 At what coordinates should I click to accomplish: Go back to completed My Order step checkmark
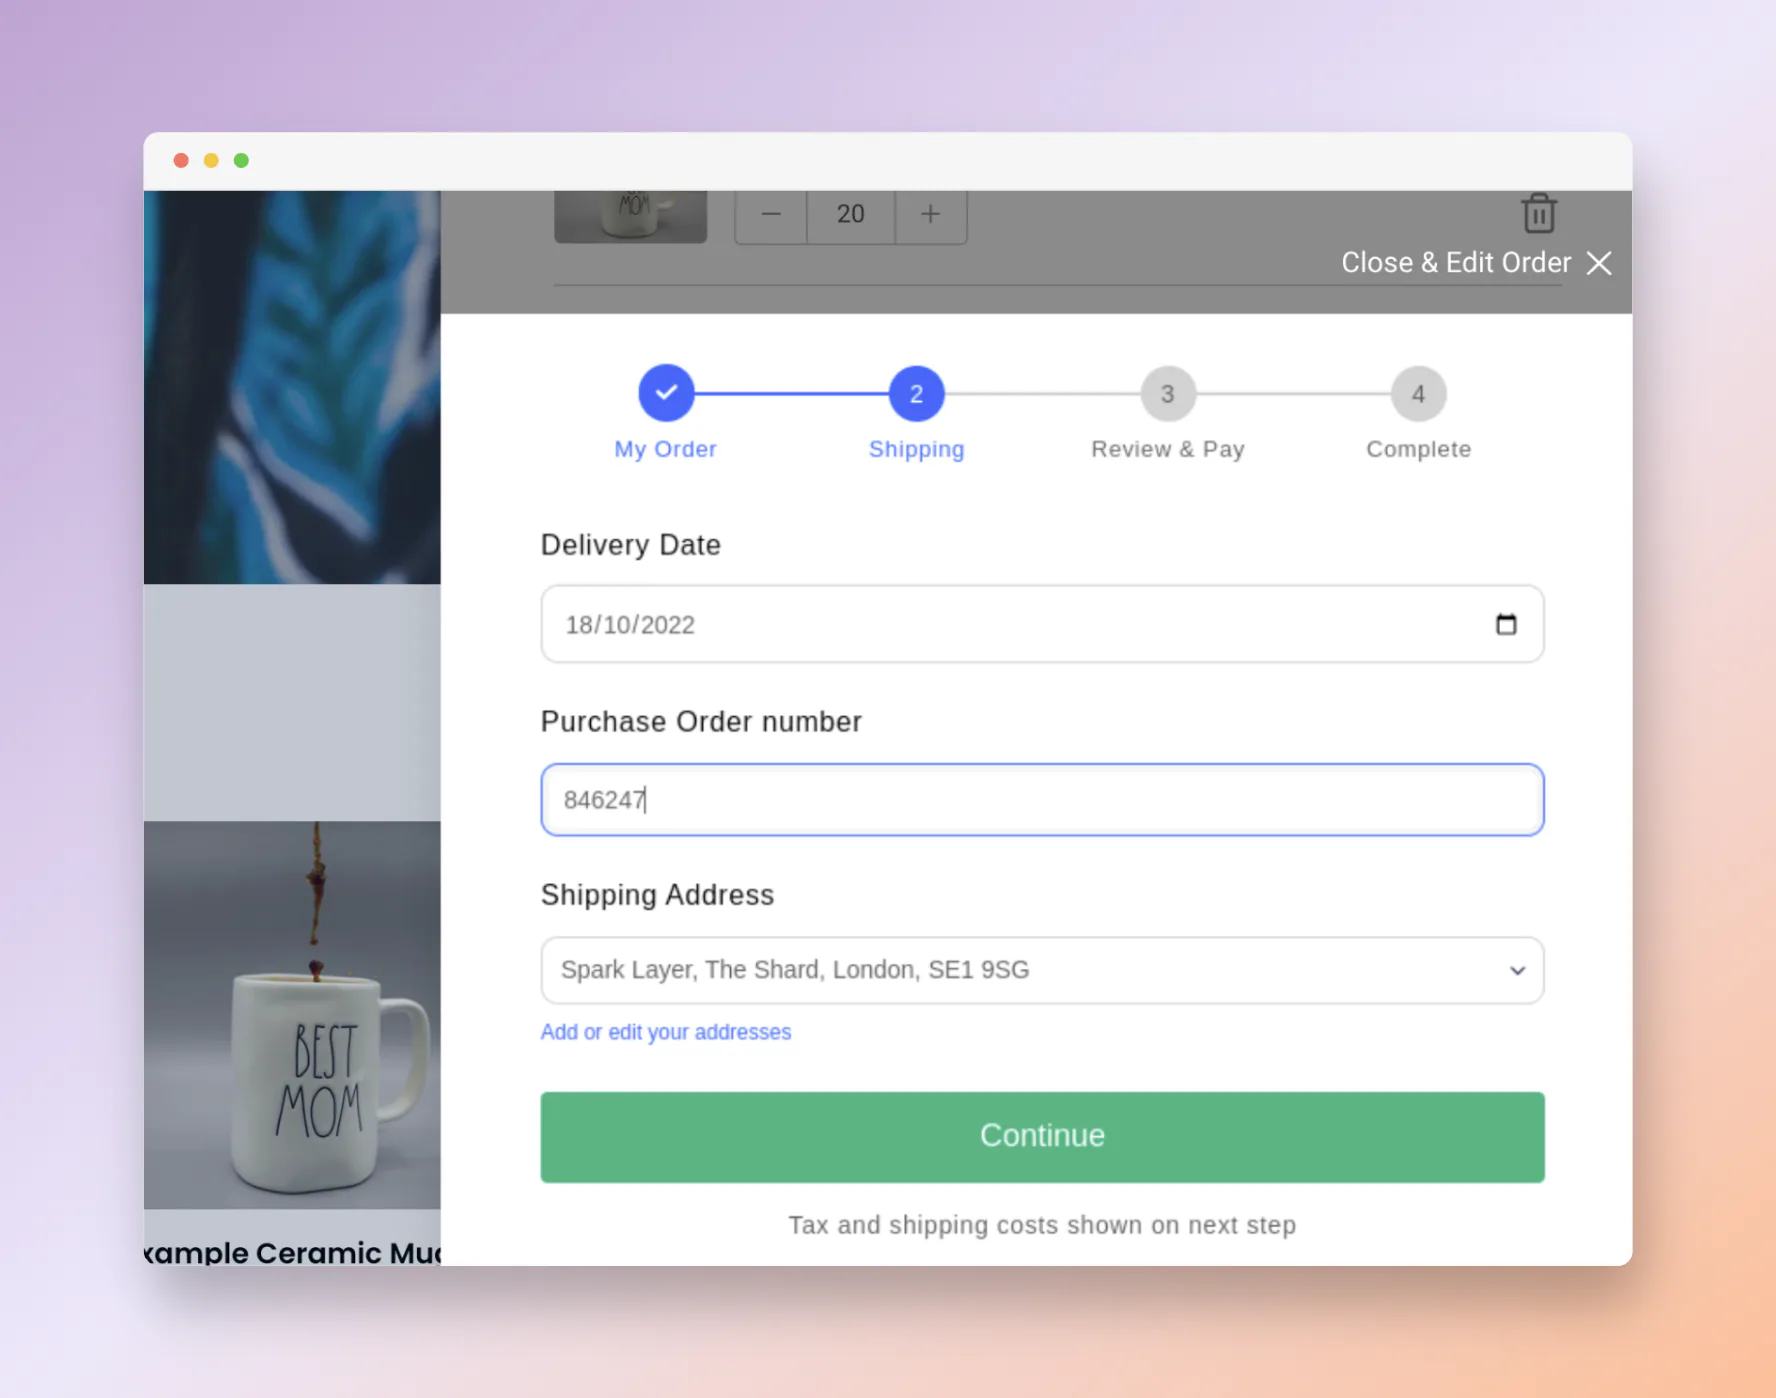(666, 393)
